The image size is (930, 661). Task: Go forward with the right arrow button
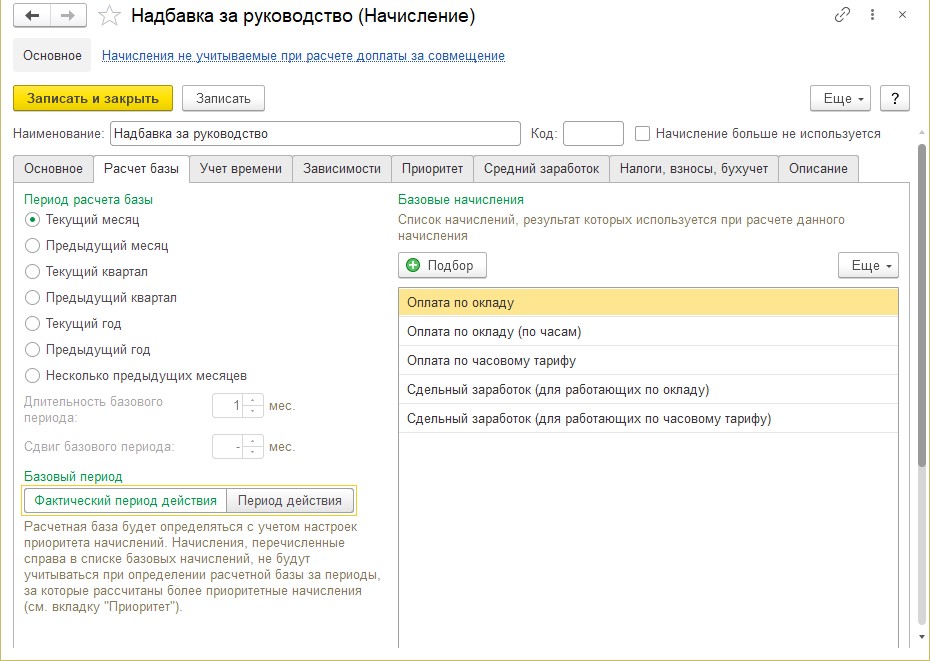tap(68, 15)
